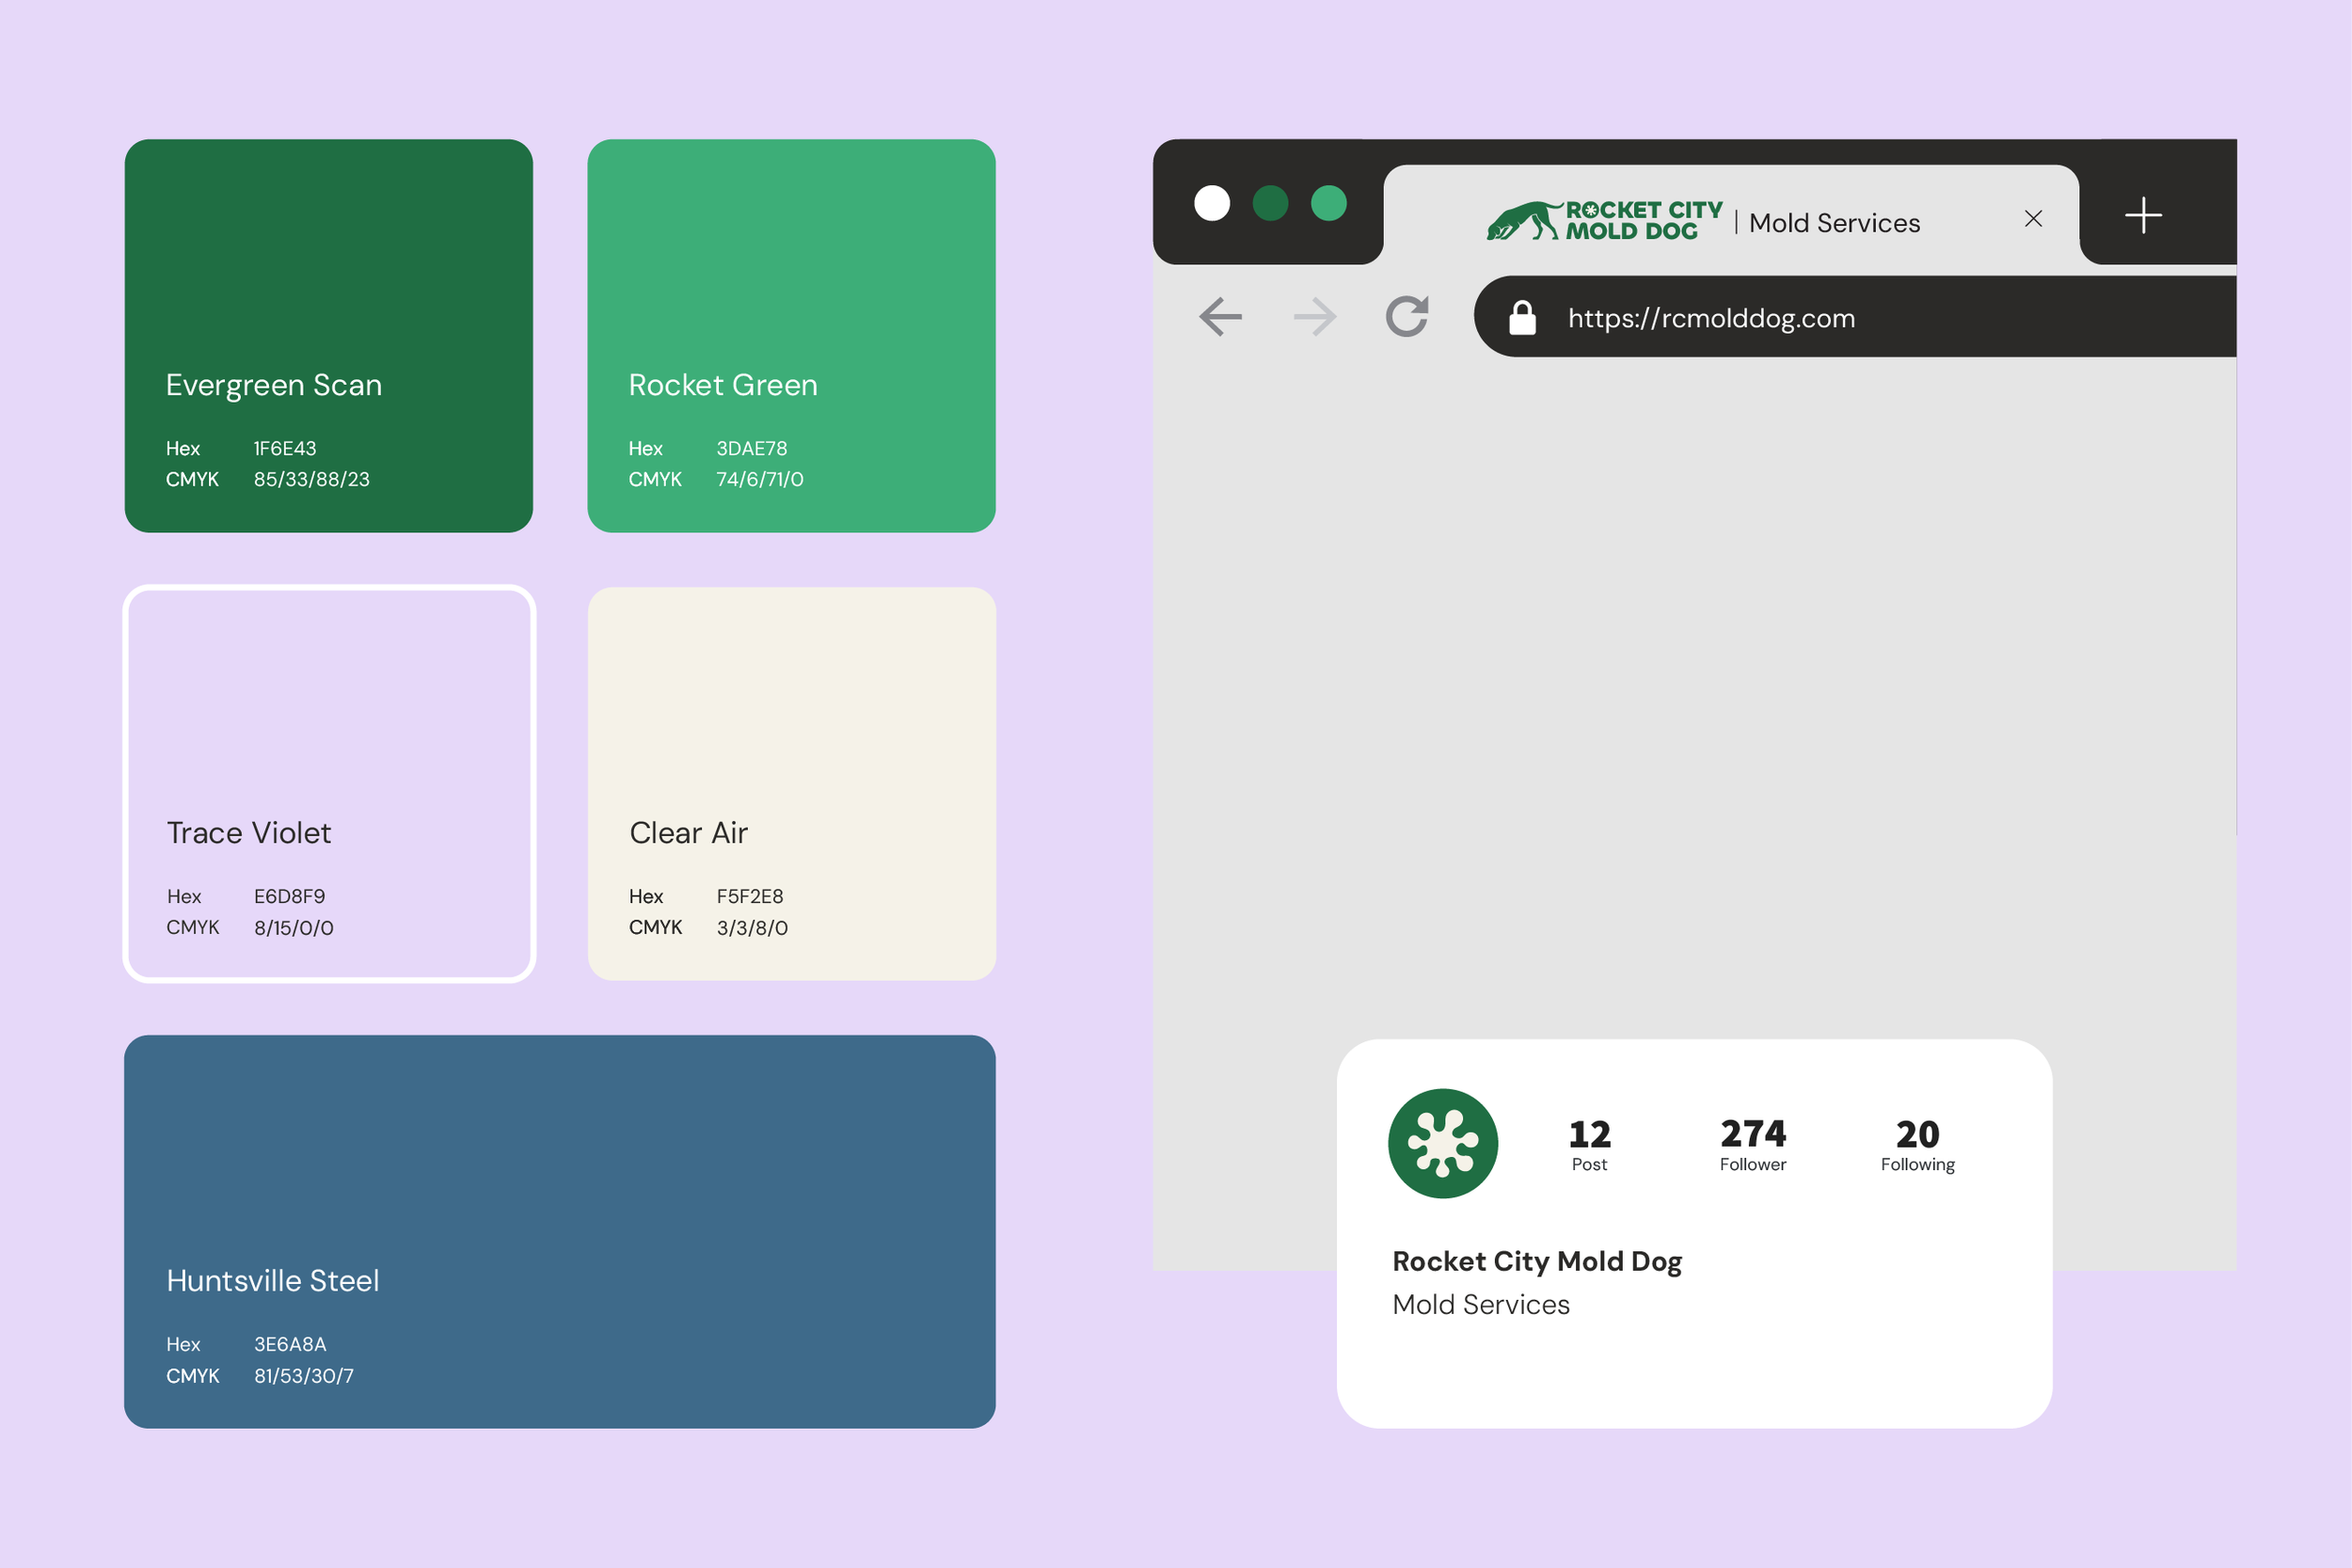Click the back navigation arrow
This screenshot has height=1568, width=2352.
(1219, 316)
